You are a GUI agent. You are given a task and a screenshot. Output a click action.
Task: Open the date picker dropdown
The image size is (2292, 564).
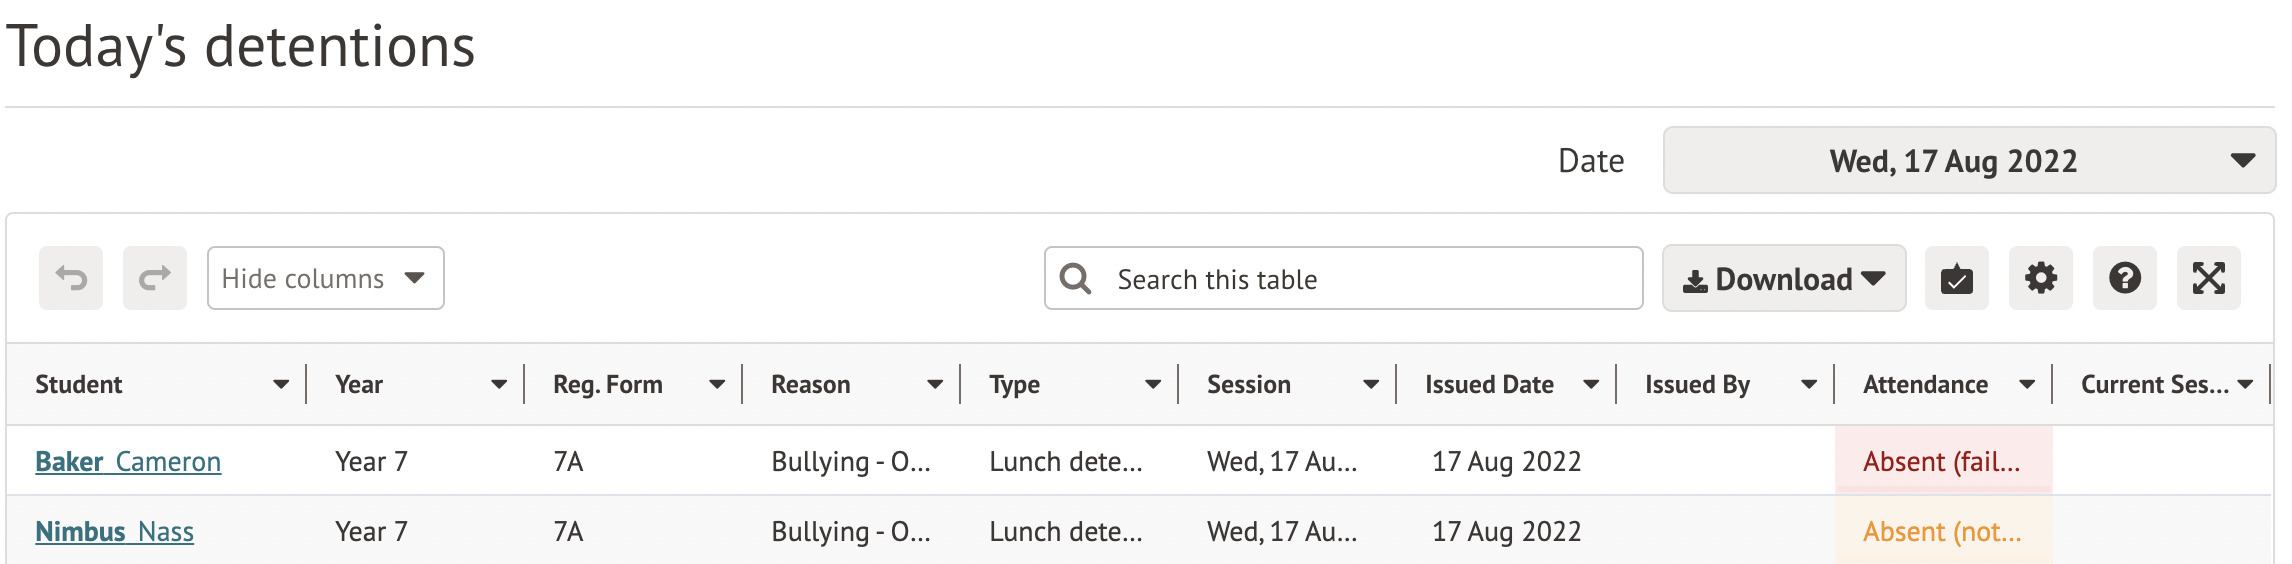click(x=1968, y=160)
